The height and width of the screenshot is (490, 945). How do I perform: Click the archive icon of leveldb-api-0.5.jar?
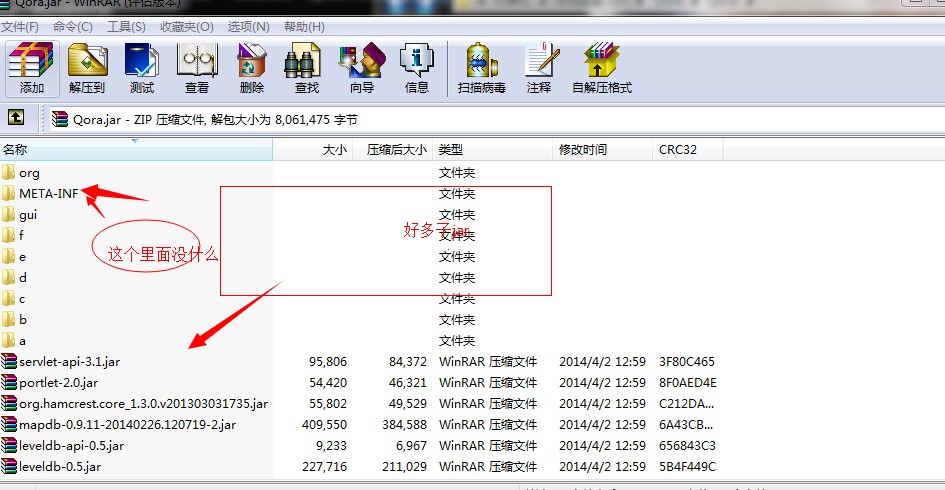(x=8, y=445)
